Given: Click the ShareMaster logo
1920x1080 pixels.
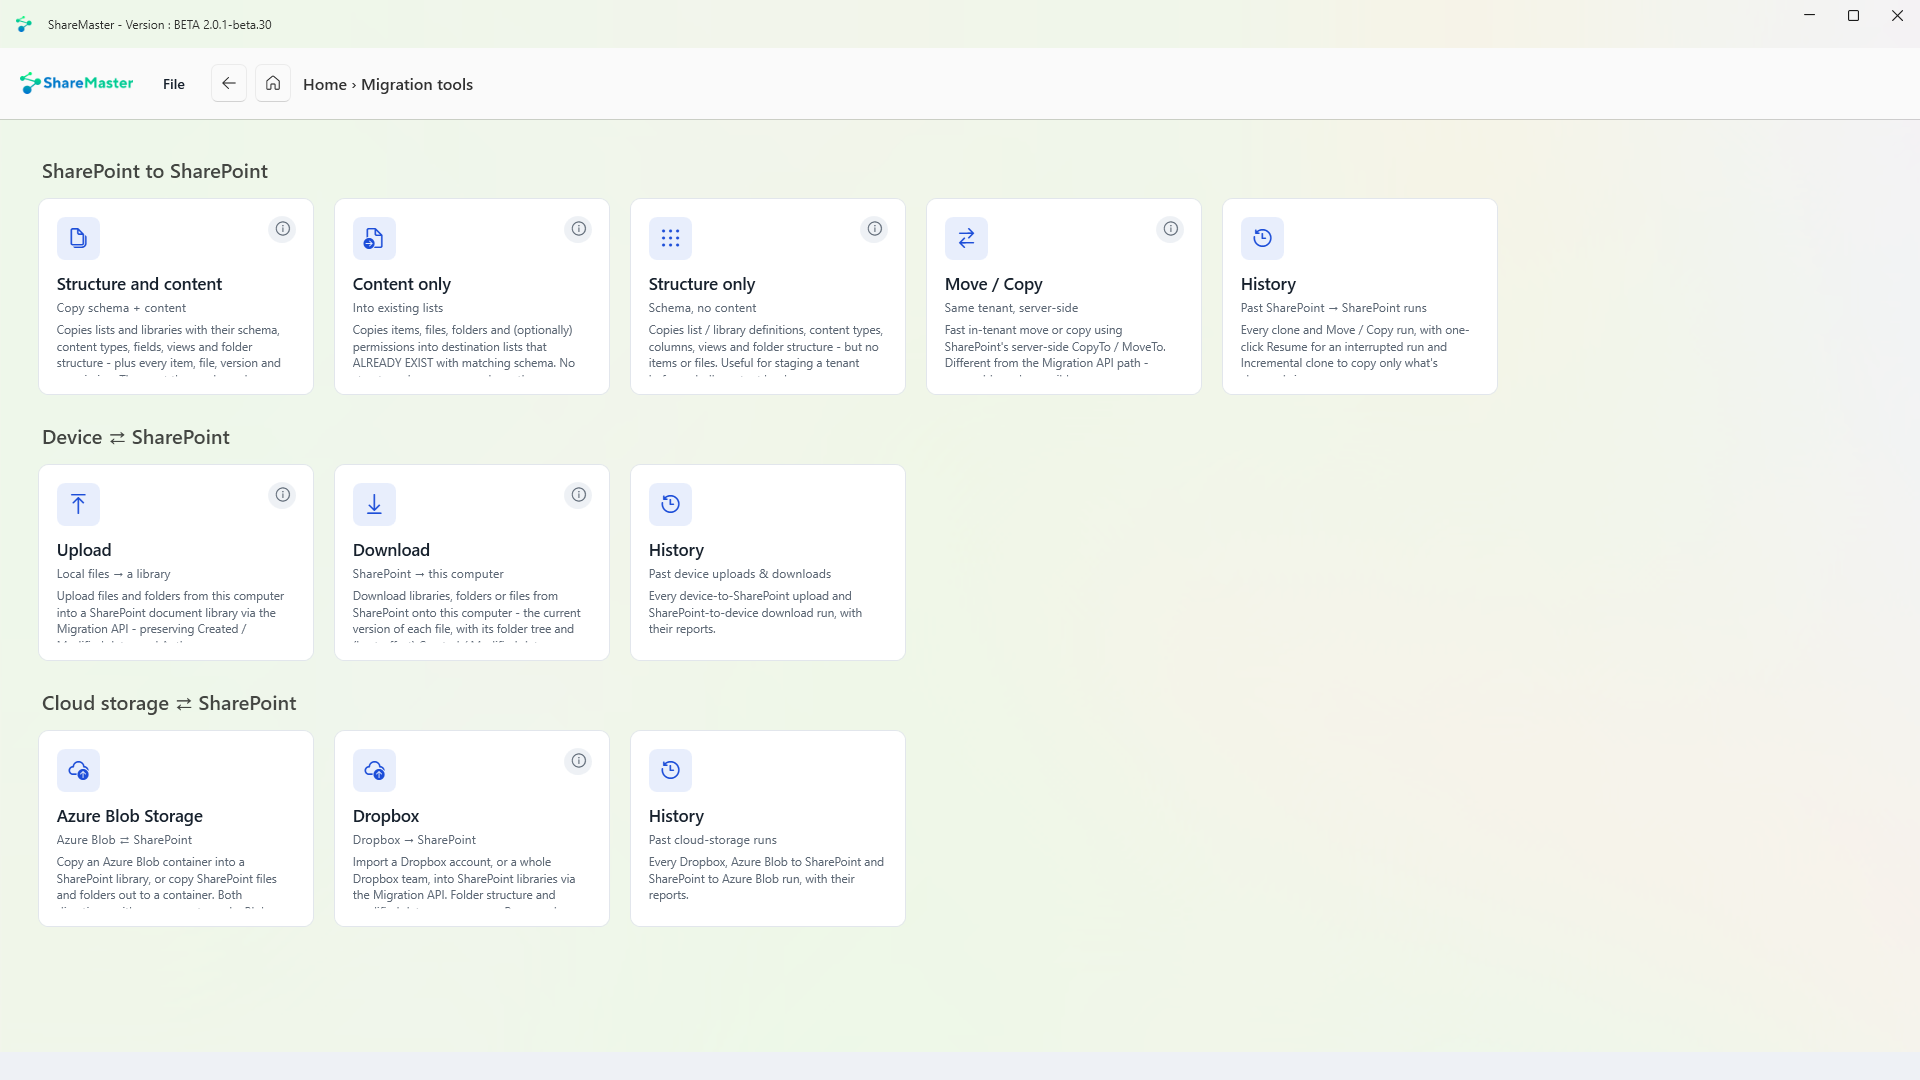Looking at the screenshot, I should tap(76, 83).
